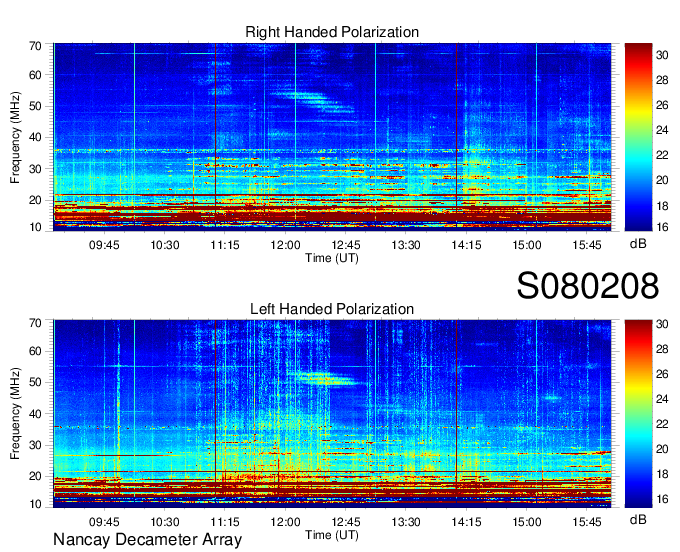Click 15:00 tick under Left Handed plot
The image size is (680, 552).
(x=526, y=522)
